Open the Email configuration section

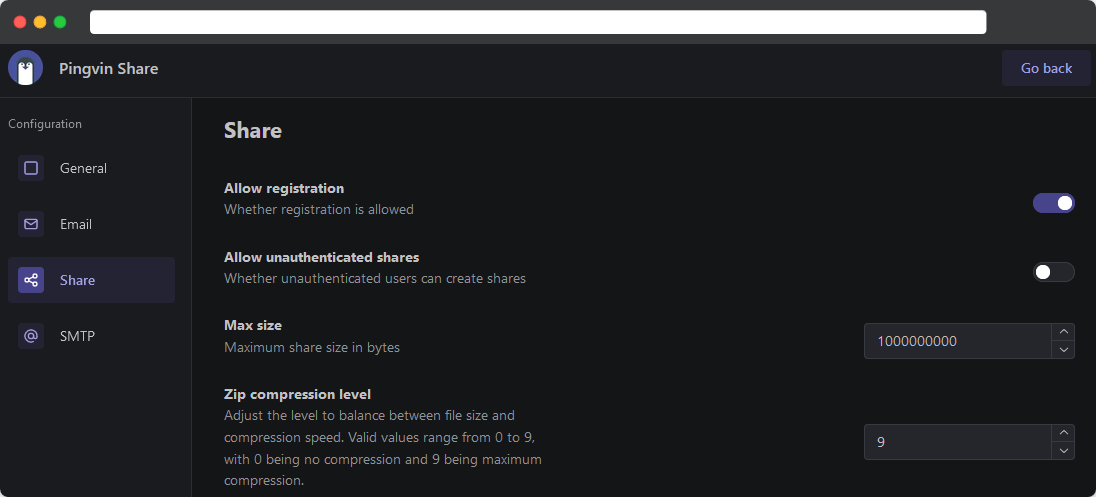[92, 224]
